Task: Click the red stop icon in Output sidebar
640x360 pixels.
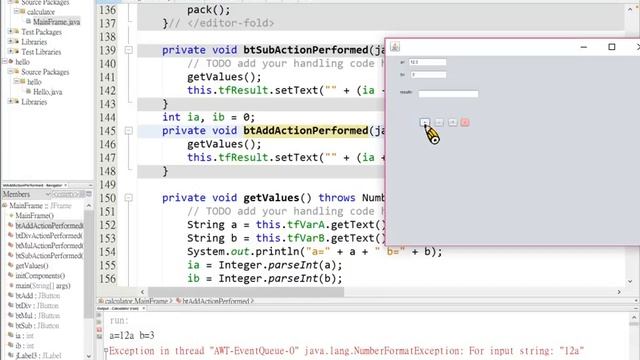Action: (99, 329)
